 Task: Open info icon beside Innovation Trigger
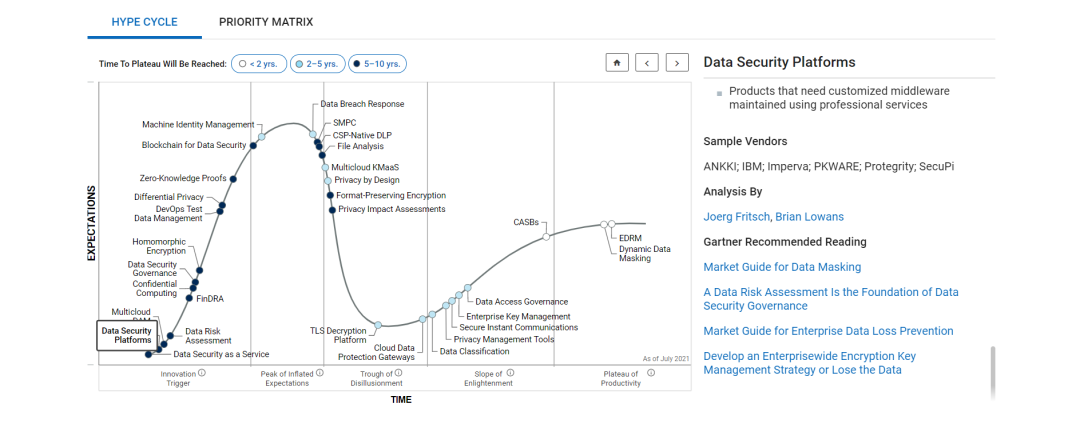[202, 372]
